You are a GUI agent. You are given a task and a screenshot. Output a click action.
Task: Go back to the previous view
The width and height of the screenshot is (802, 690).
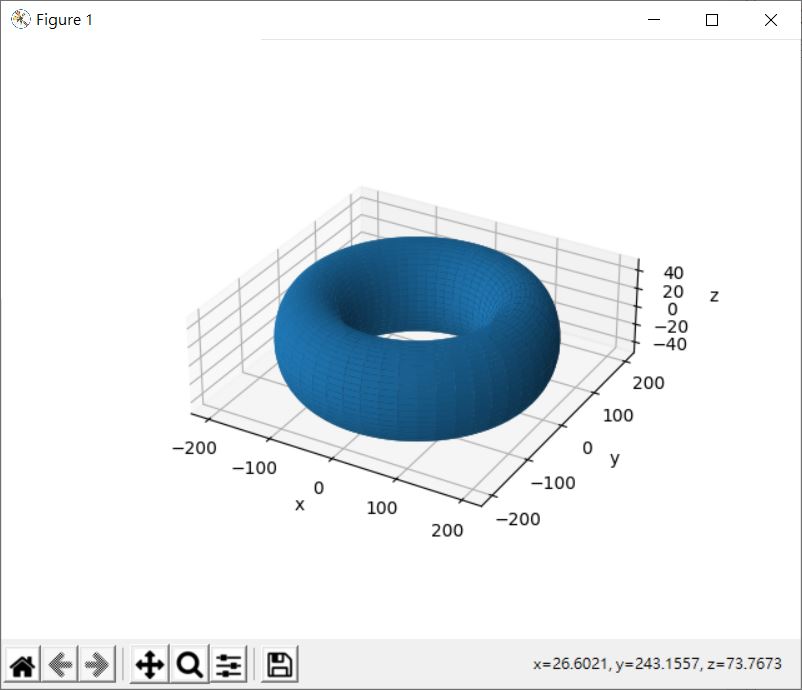coord(59,664)
